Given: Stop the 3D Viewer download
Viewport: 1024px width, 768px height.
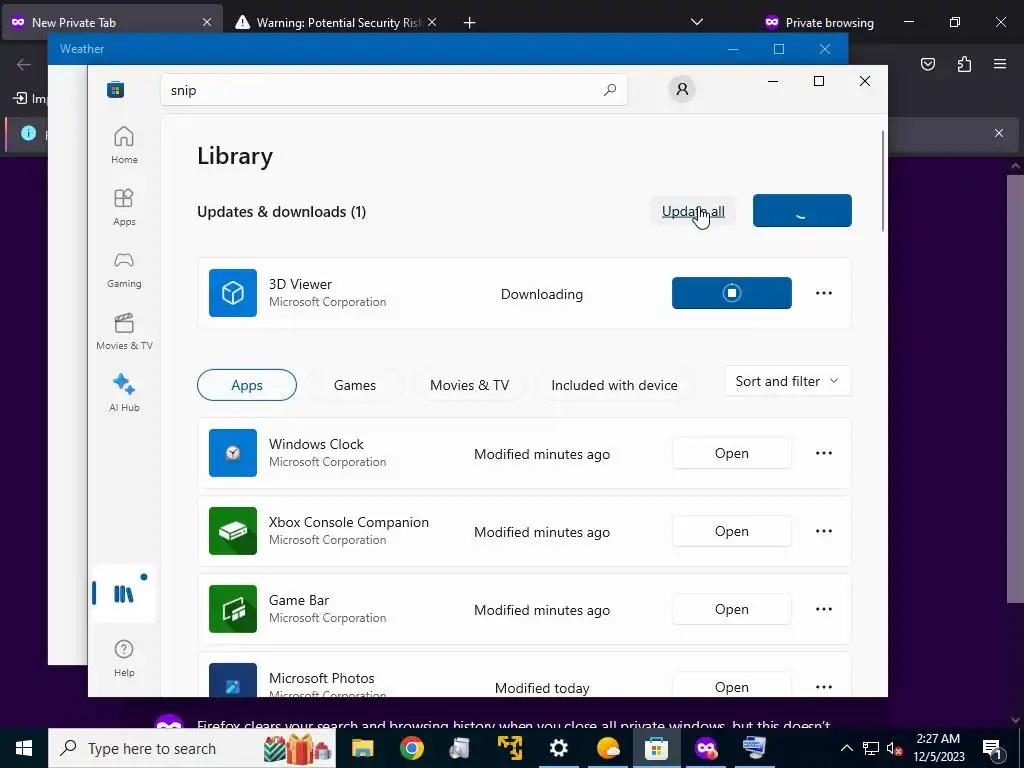Looking at the screenshot, I should (731, 293).
